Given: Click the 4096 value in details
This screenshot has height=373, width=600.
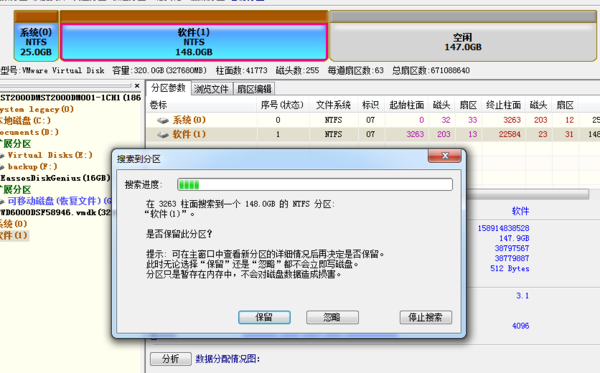Looking at the screenshot, I should (520, 326).
